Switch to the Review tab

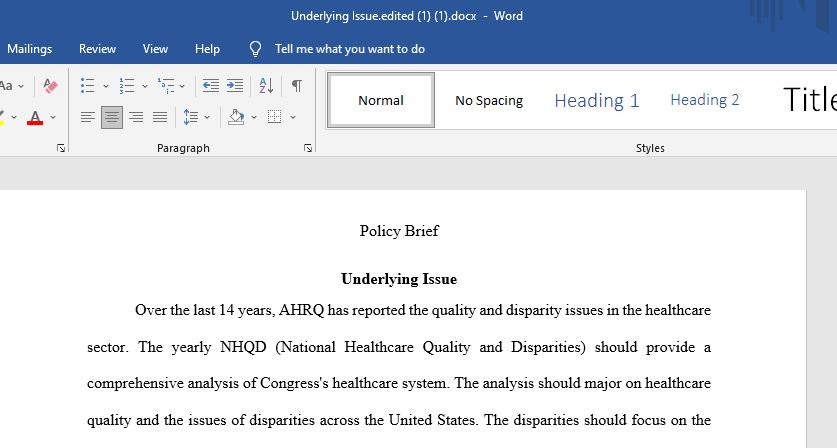coord(97,49)
